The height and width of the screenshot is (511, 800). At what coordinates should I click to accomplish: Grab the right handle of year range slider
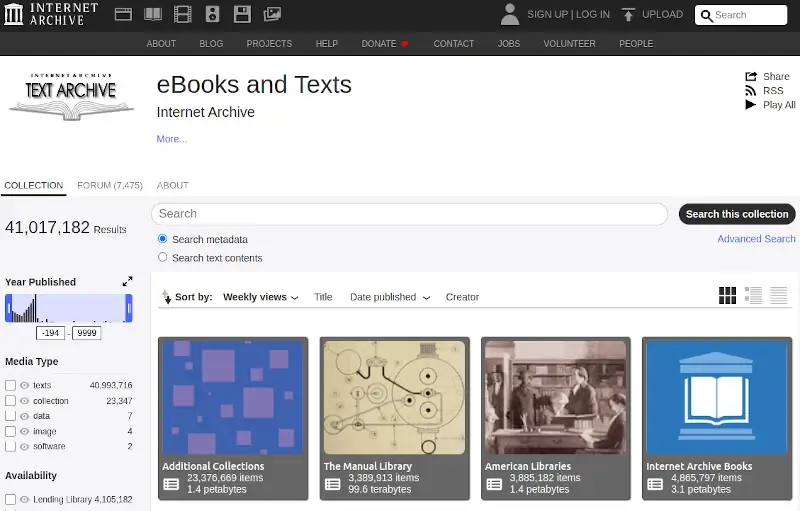[129, 308]
